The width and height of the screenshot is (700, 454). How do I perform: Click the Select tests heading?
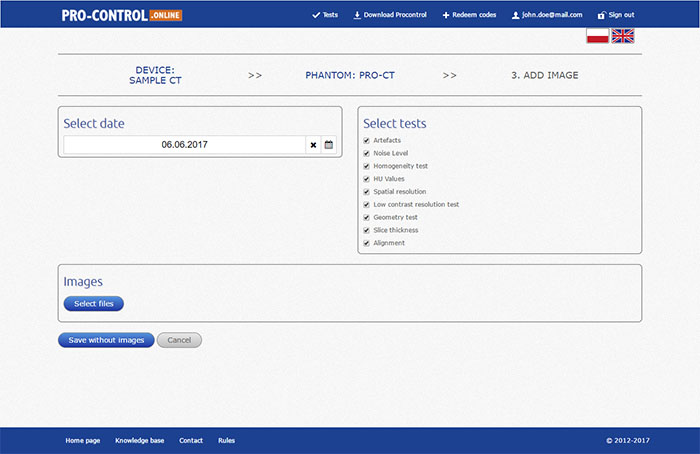(395, 124)
